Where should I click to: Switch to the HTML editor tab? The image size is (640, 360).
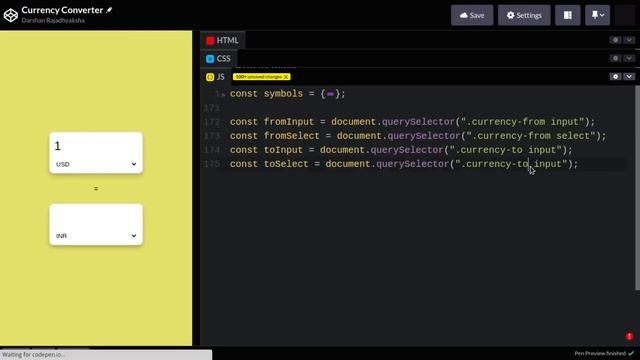pos(222,40)
